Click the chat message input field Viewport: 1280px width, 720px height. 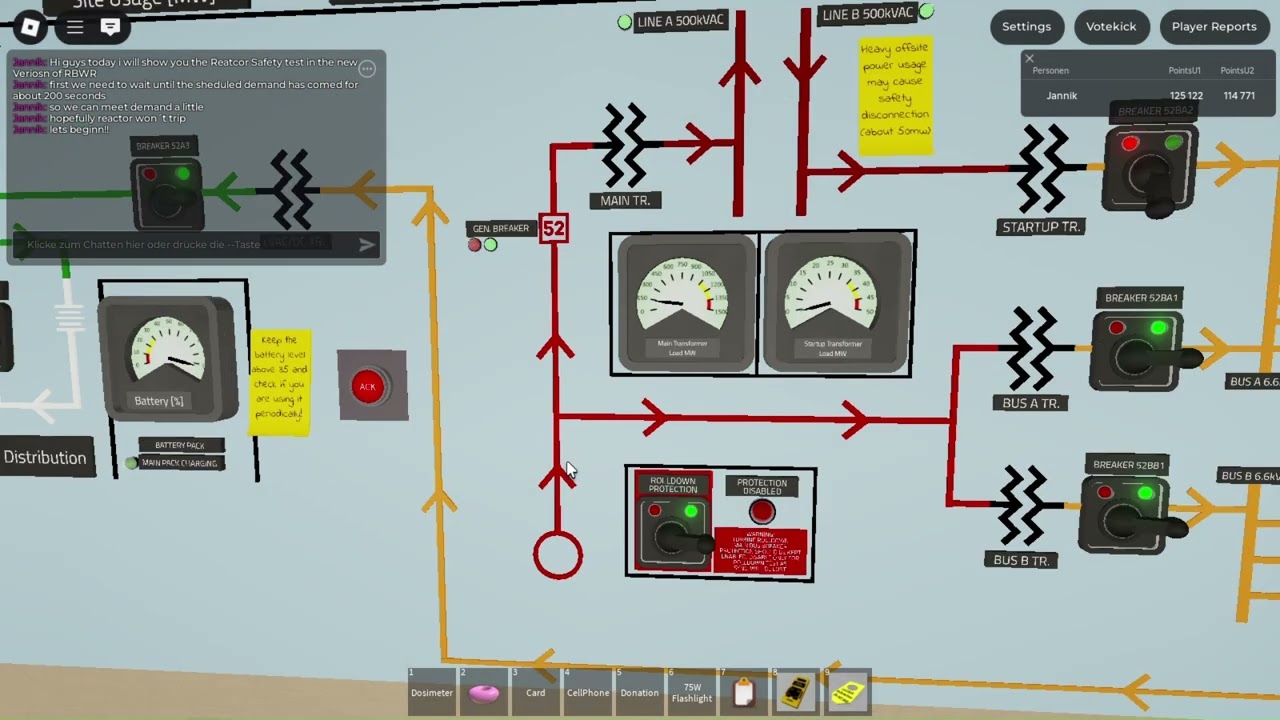point(185,244)
